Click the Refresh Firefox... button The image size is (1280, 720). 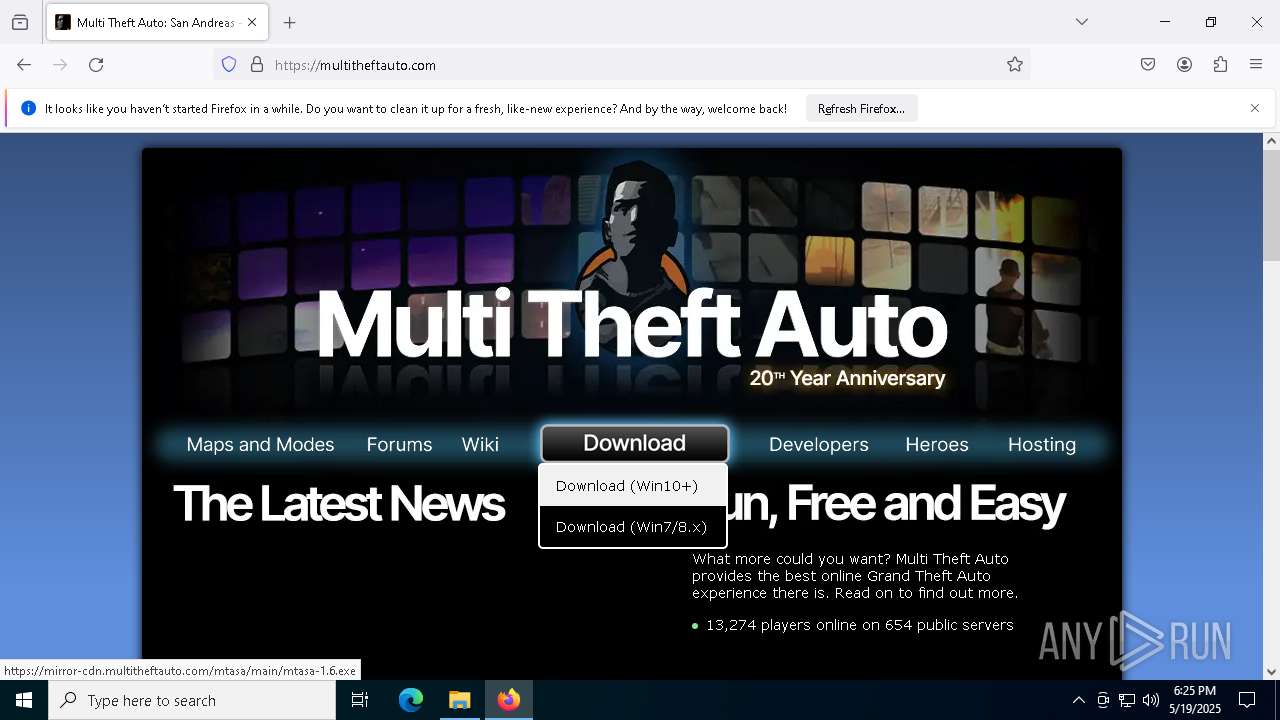861,108
